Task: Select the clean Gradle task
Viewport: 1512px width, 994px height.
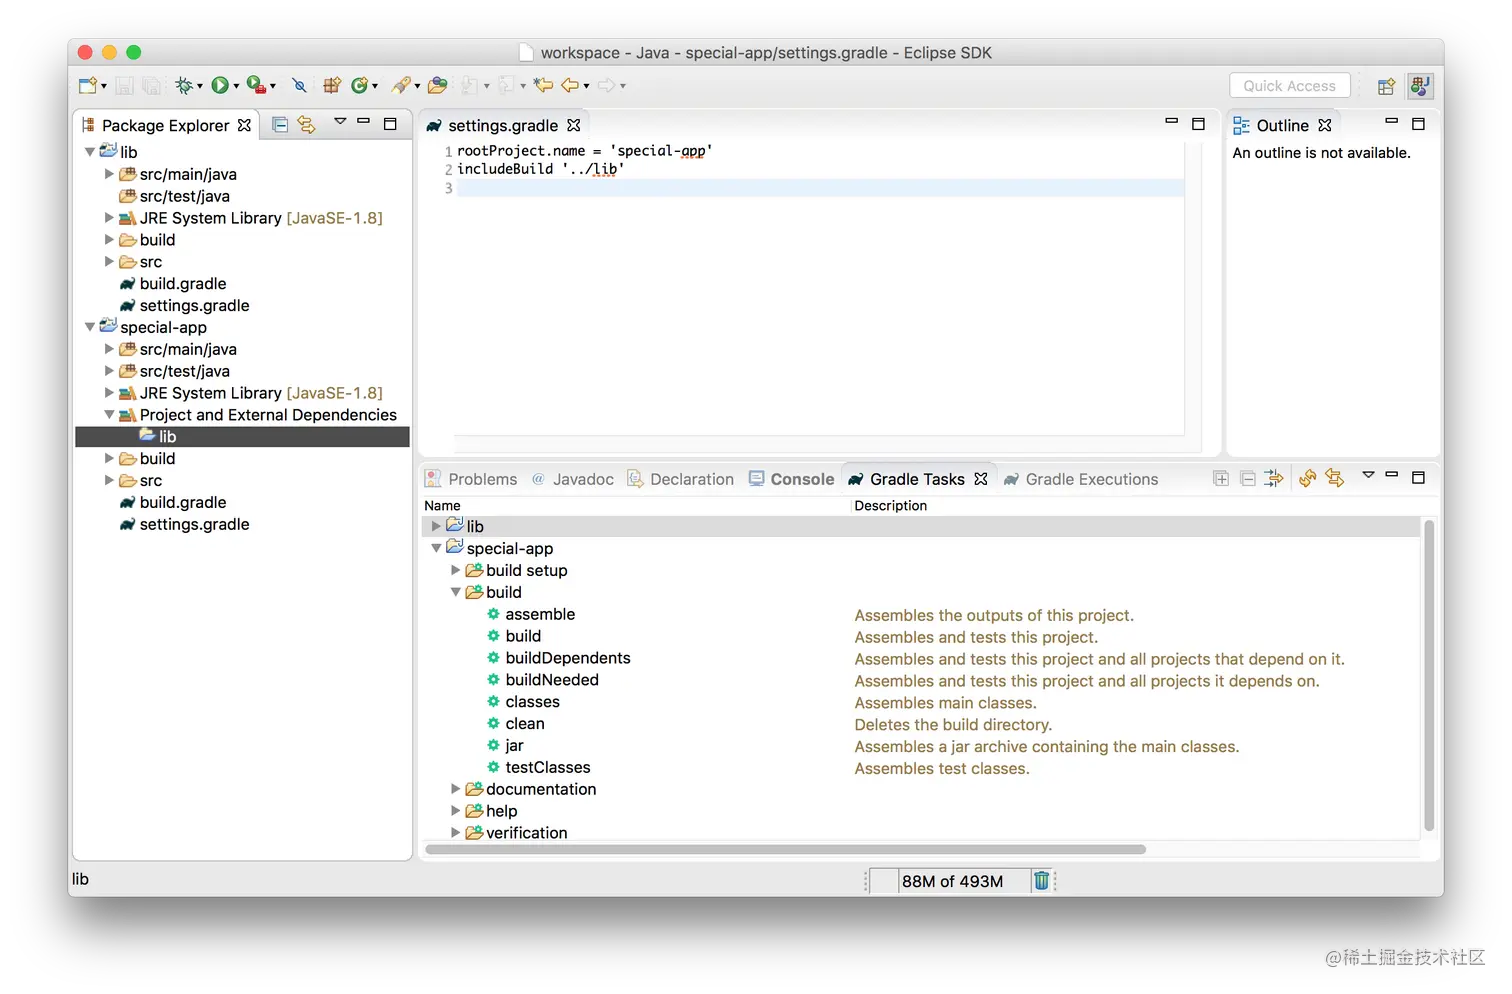Action: (x=525, y=724)
